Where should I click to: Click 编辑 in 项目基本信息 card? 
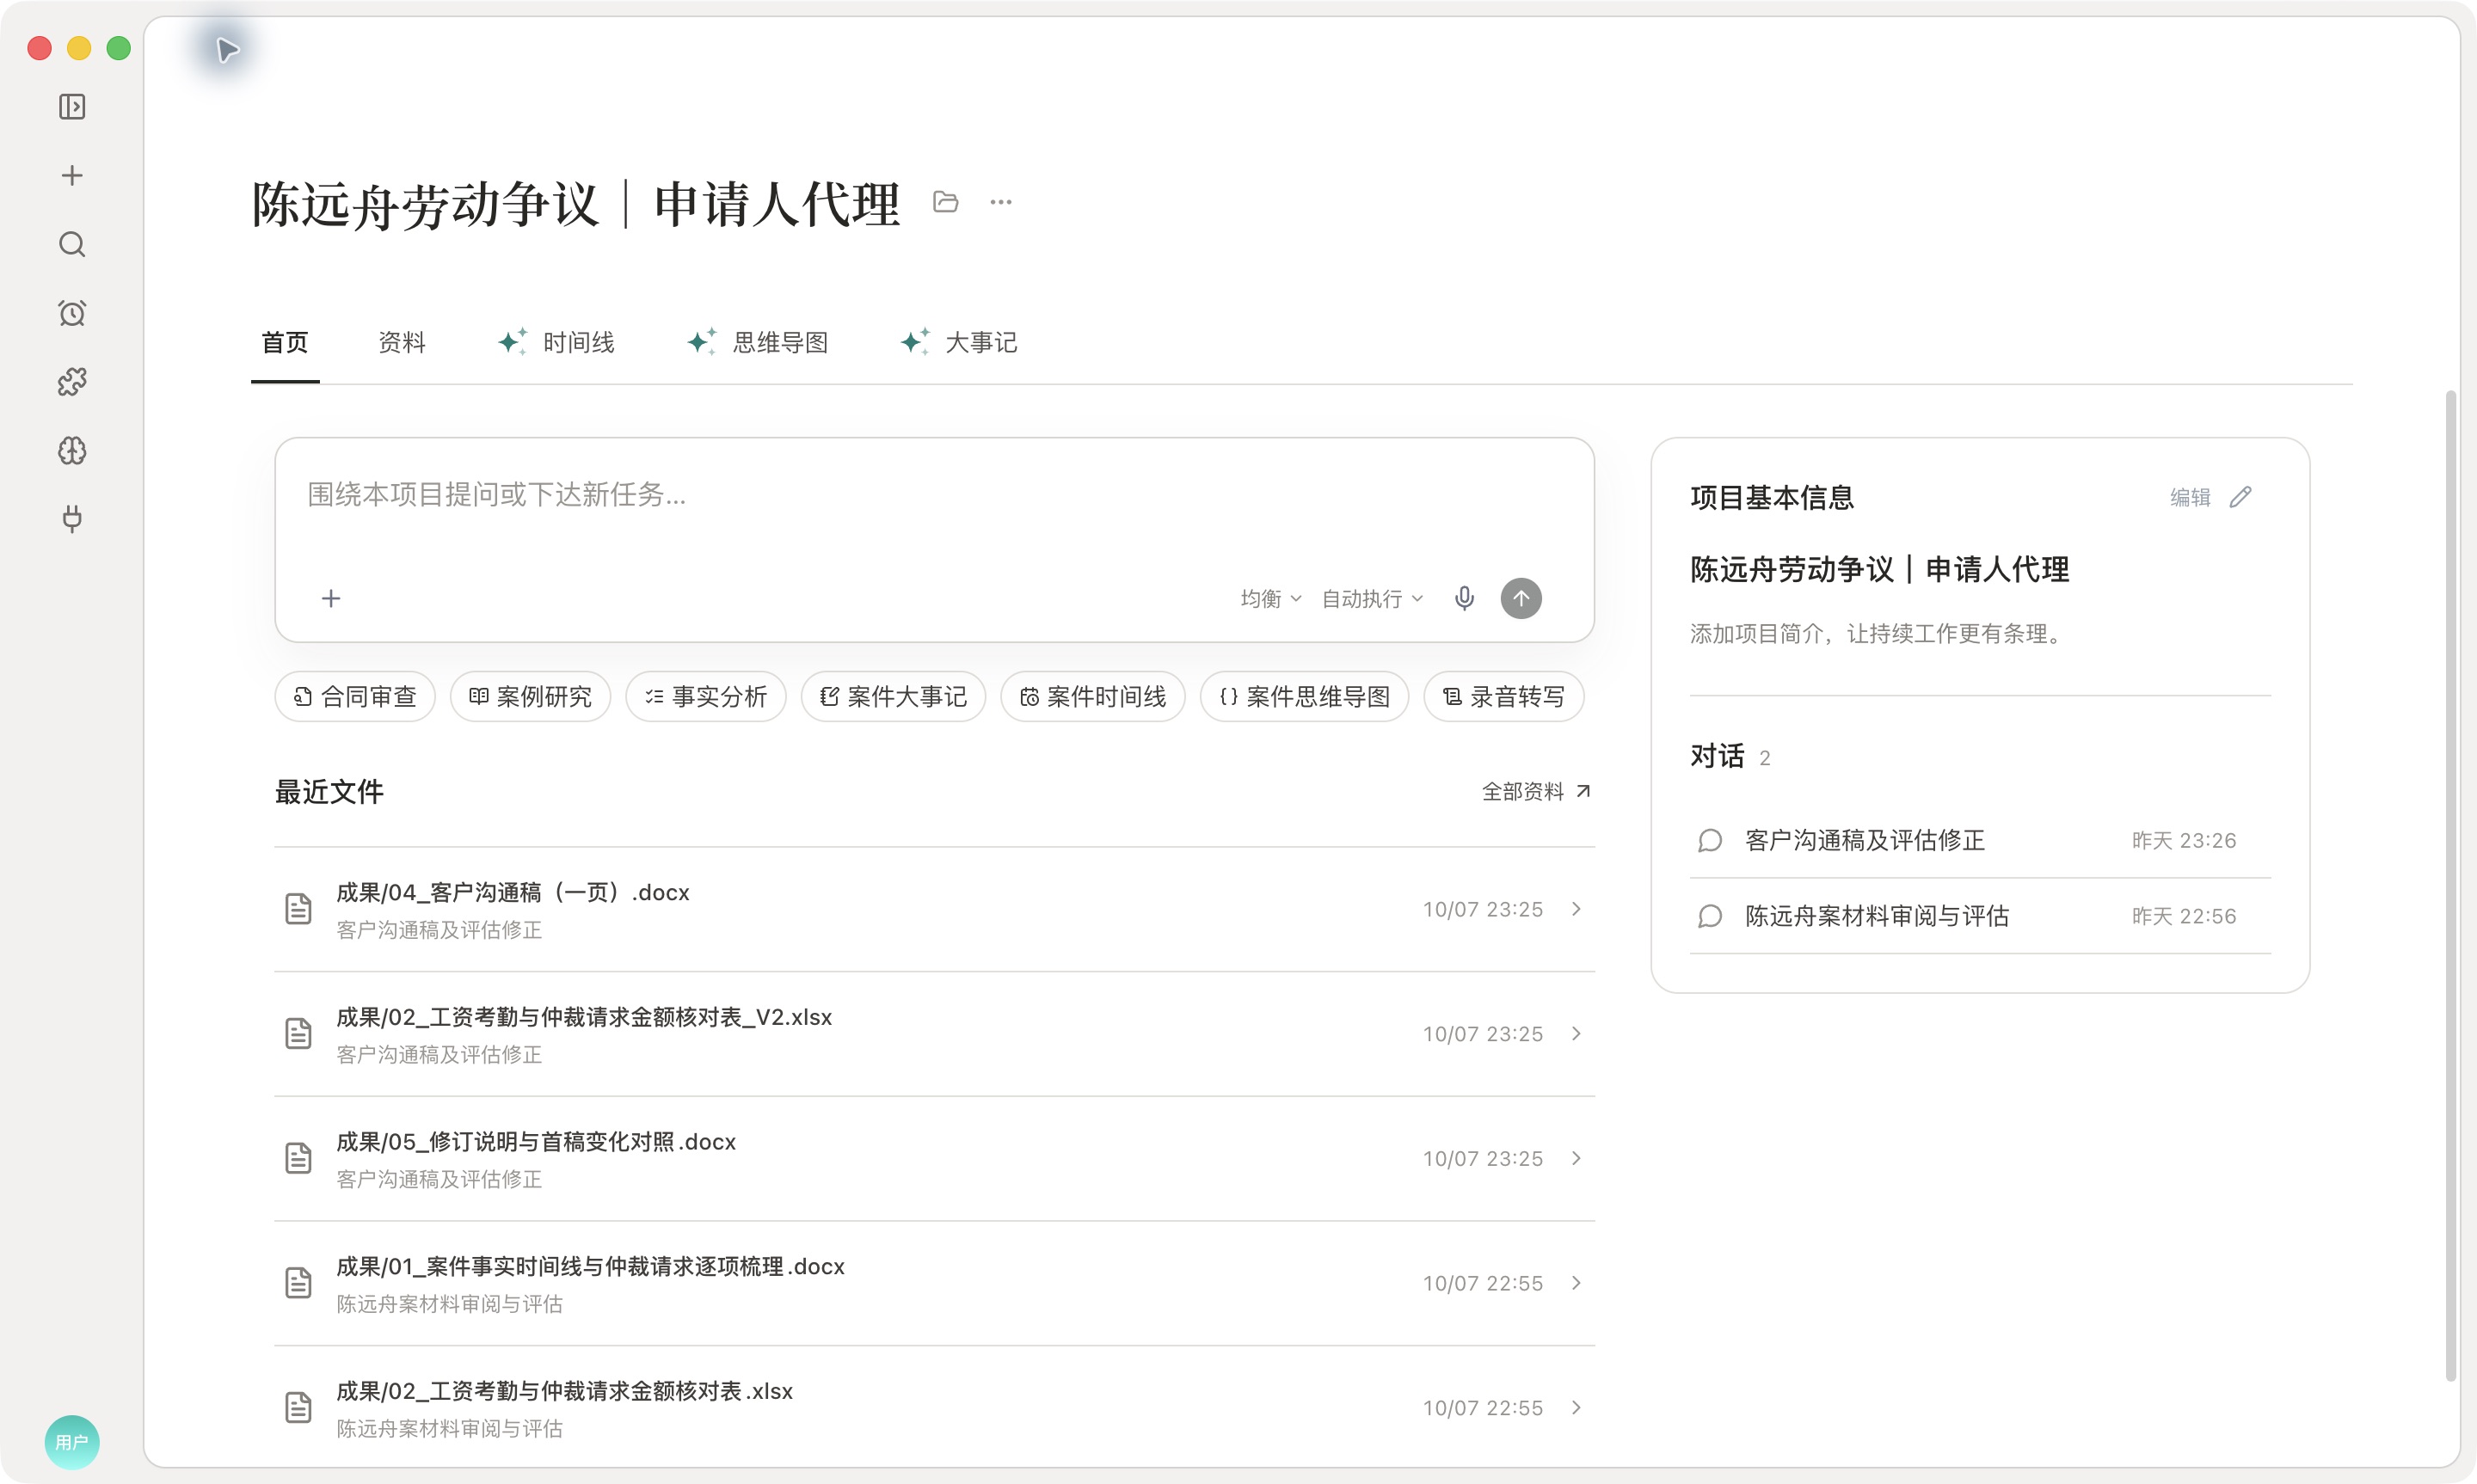click(x=2190, y=497)
